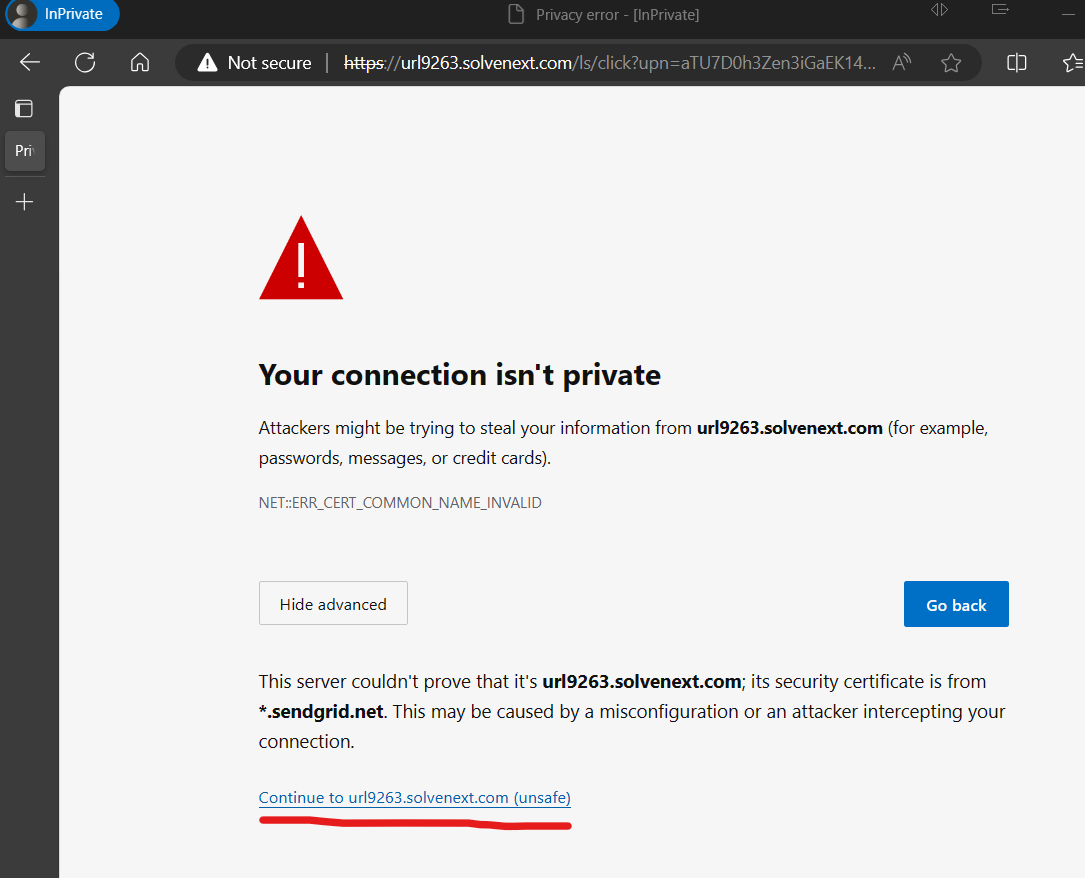The height and width of the screenshot is (878, 1085).
Task: Click the Go back button
Action: (956, 604)
